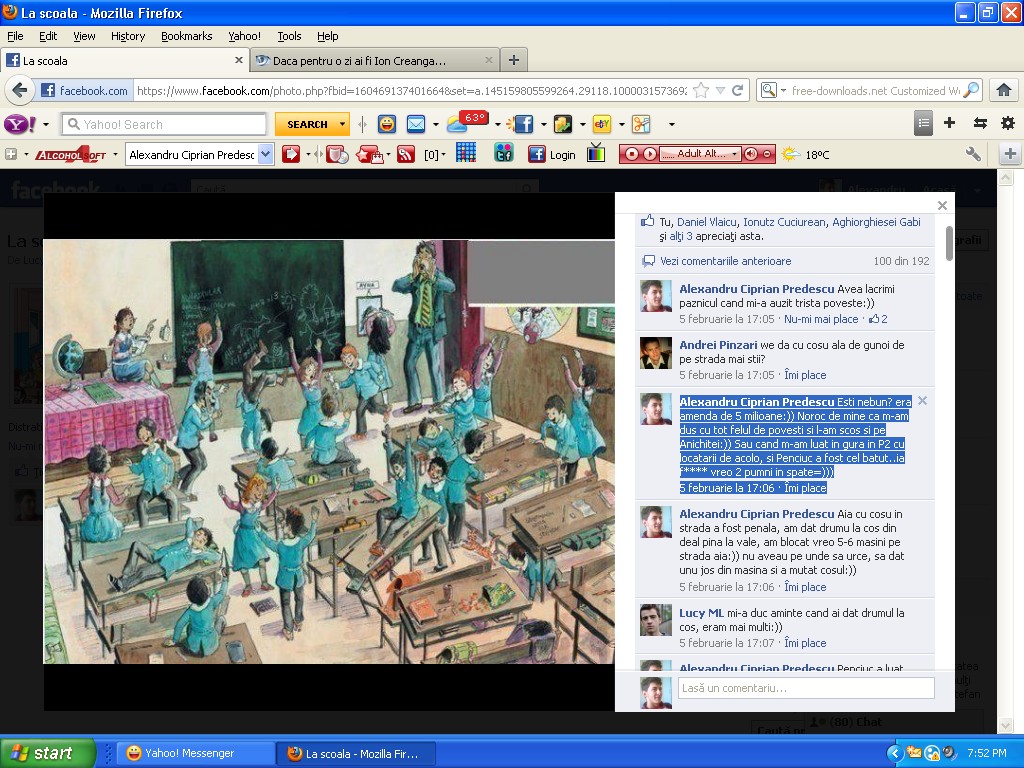Click the 'Lasă un comentariu' input field
The height and width of the screenshot is (768, 1024).
coord(806,688)
